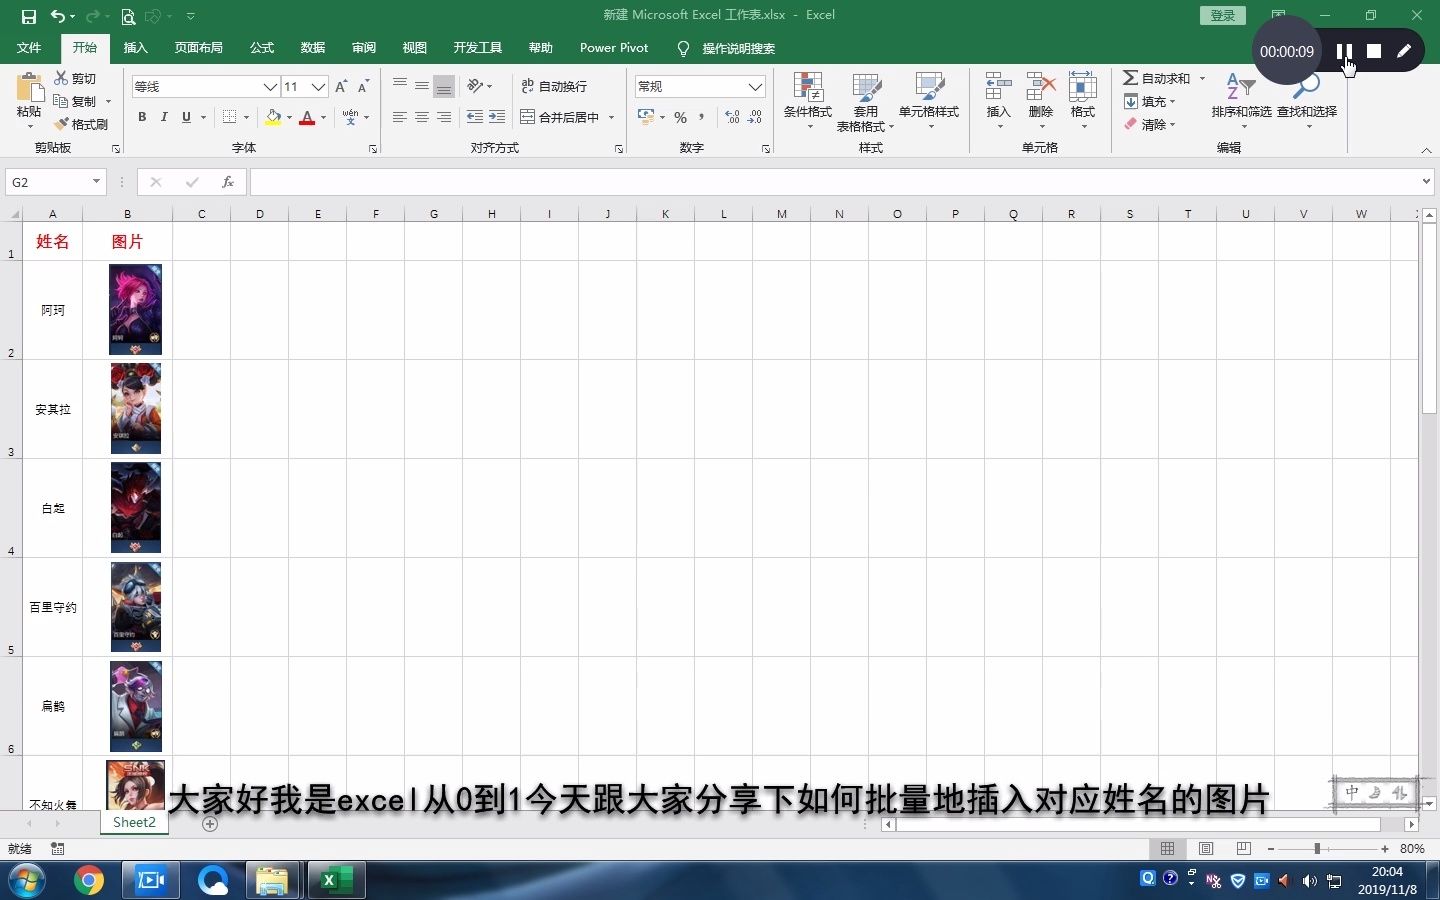Open the number format dropdown 常规
This screenshot has height=900, width=1440.
pyautogui.click(x=755, y=87)
